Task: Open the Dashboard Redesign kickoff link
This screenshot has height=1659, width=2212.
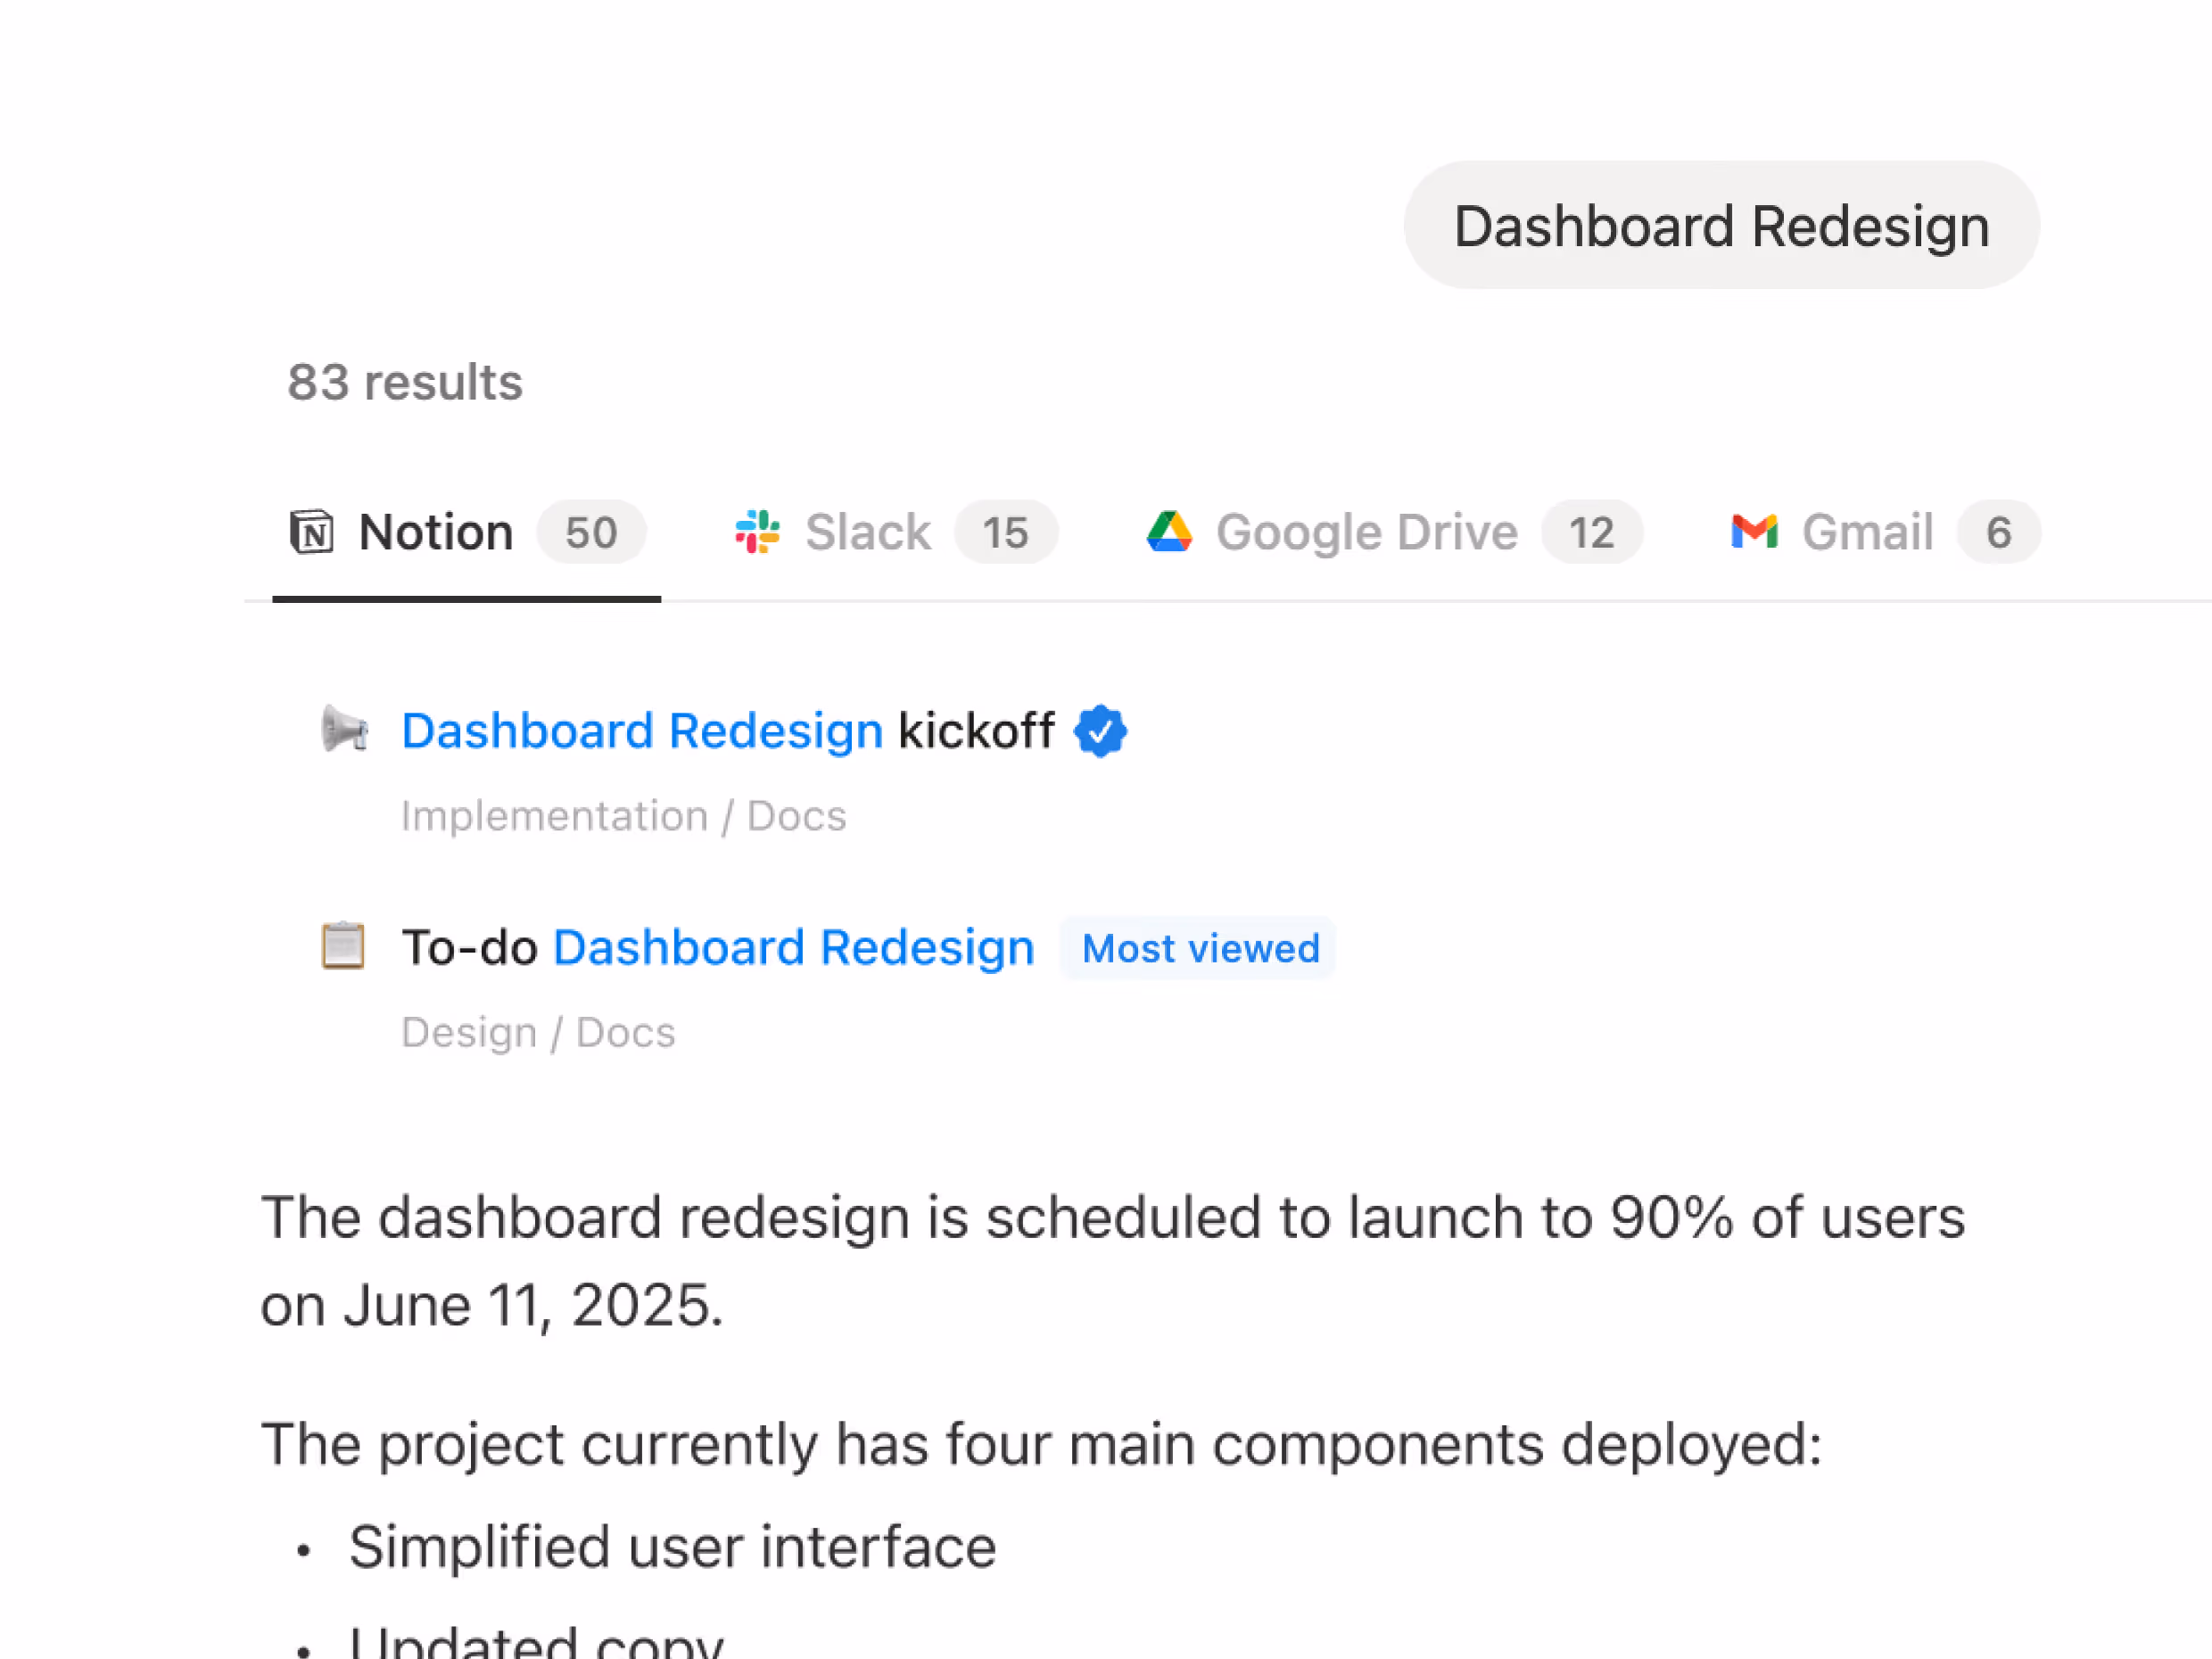Action: click(727, 731)
